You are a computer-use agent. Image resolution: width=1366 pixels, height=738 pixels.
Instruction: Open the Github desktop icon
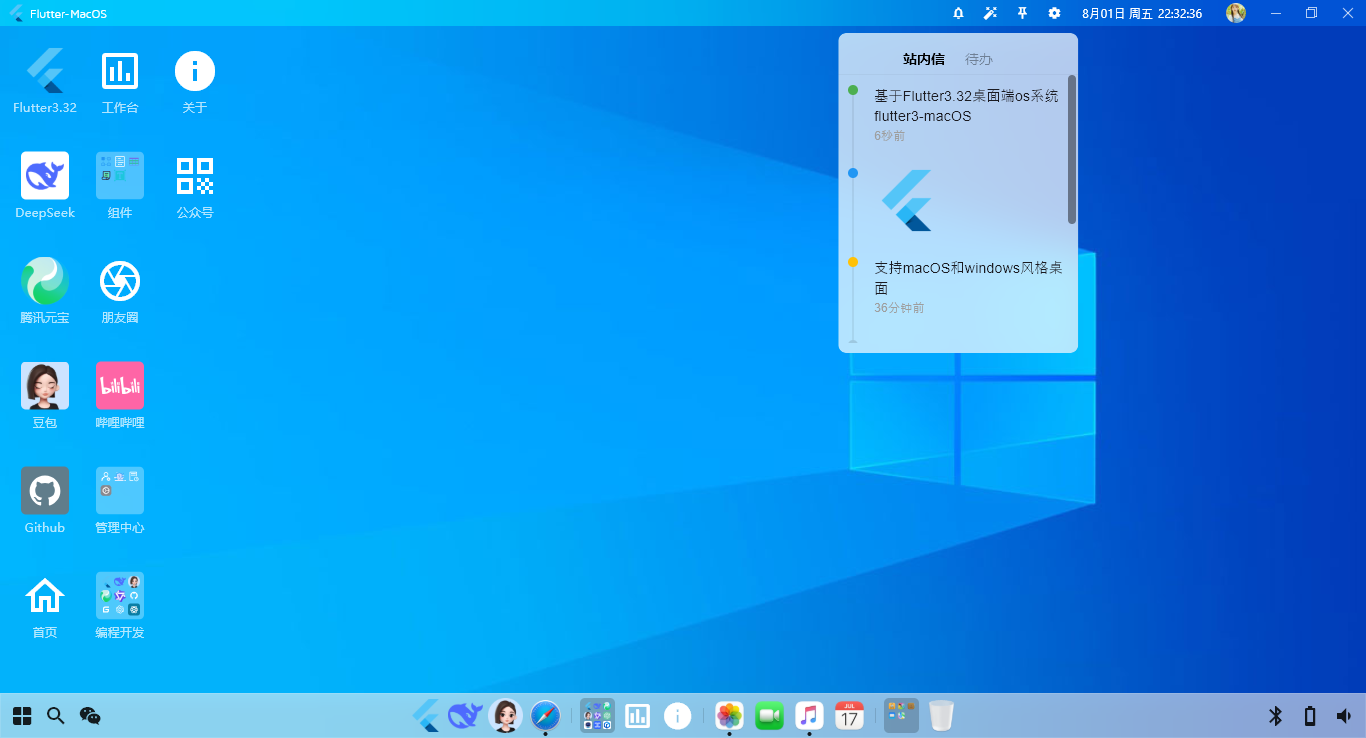(x=45, y=491)
